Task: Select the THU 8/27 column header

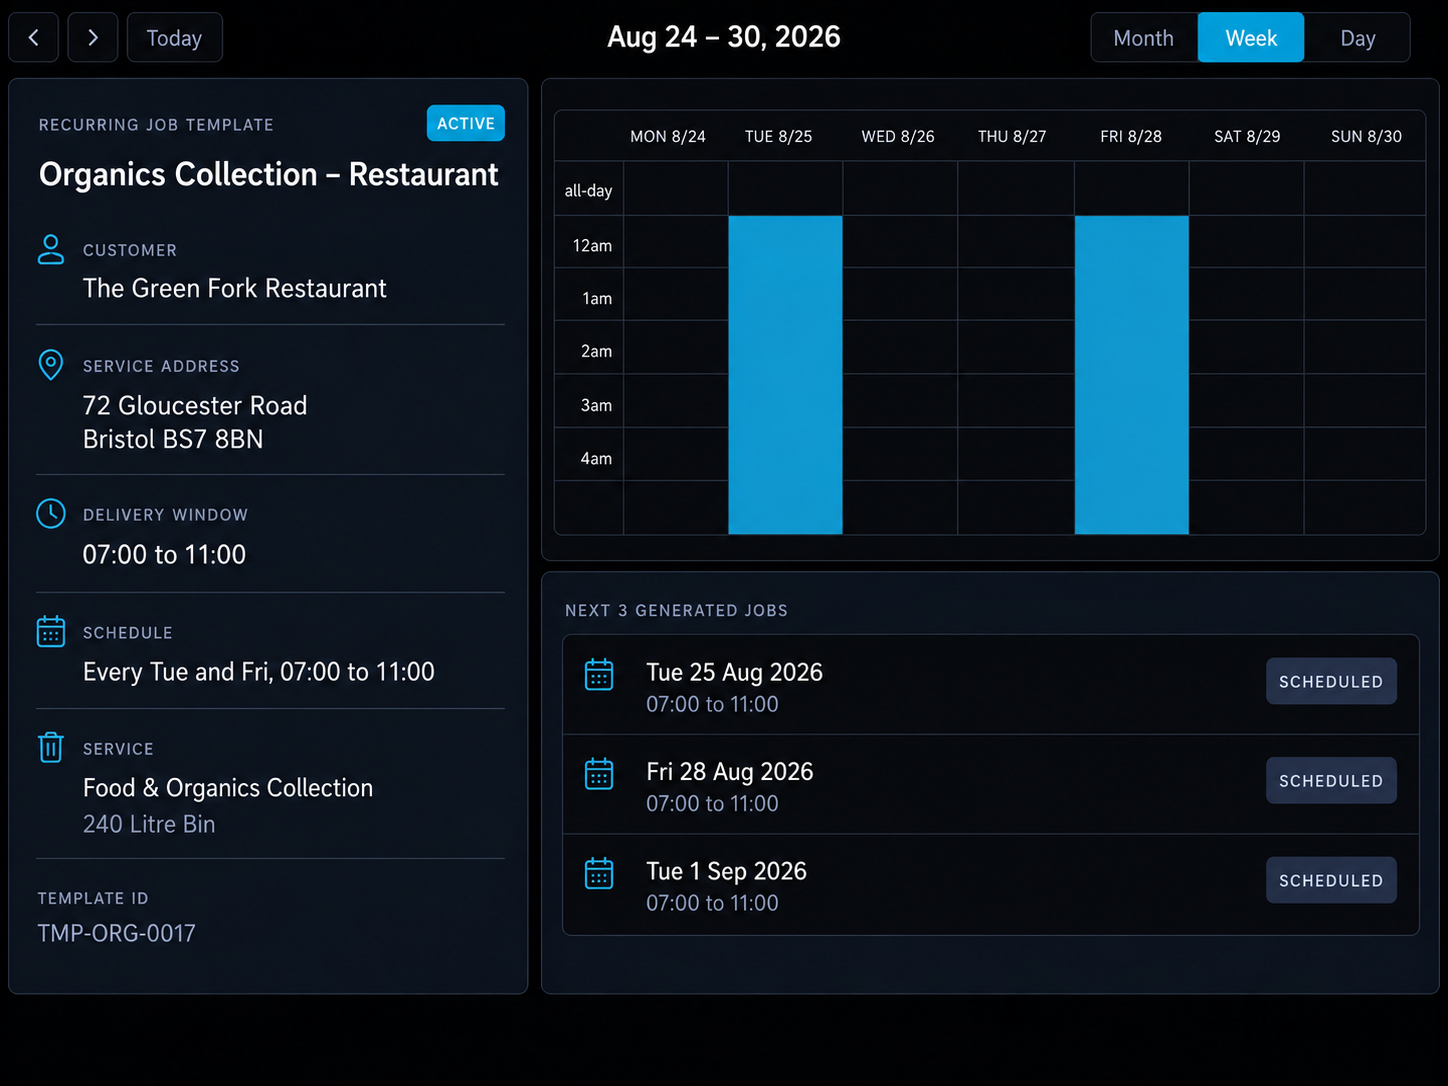Action: [x=1012, y=136]
